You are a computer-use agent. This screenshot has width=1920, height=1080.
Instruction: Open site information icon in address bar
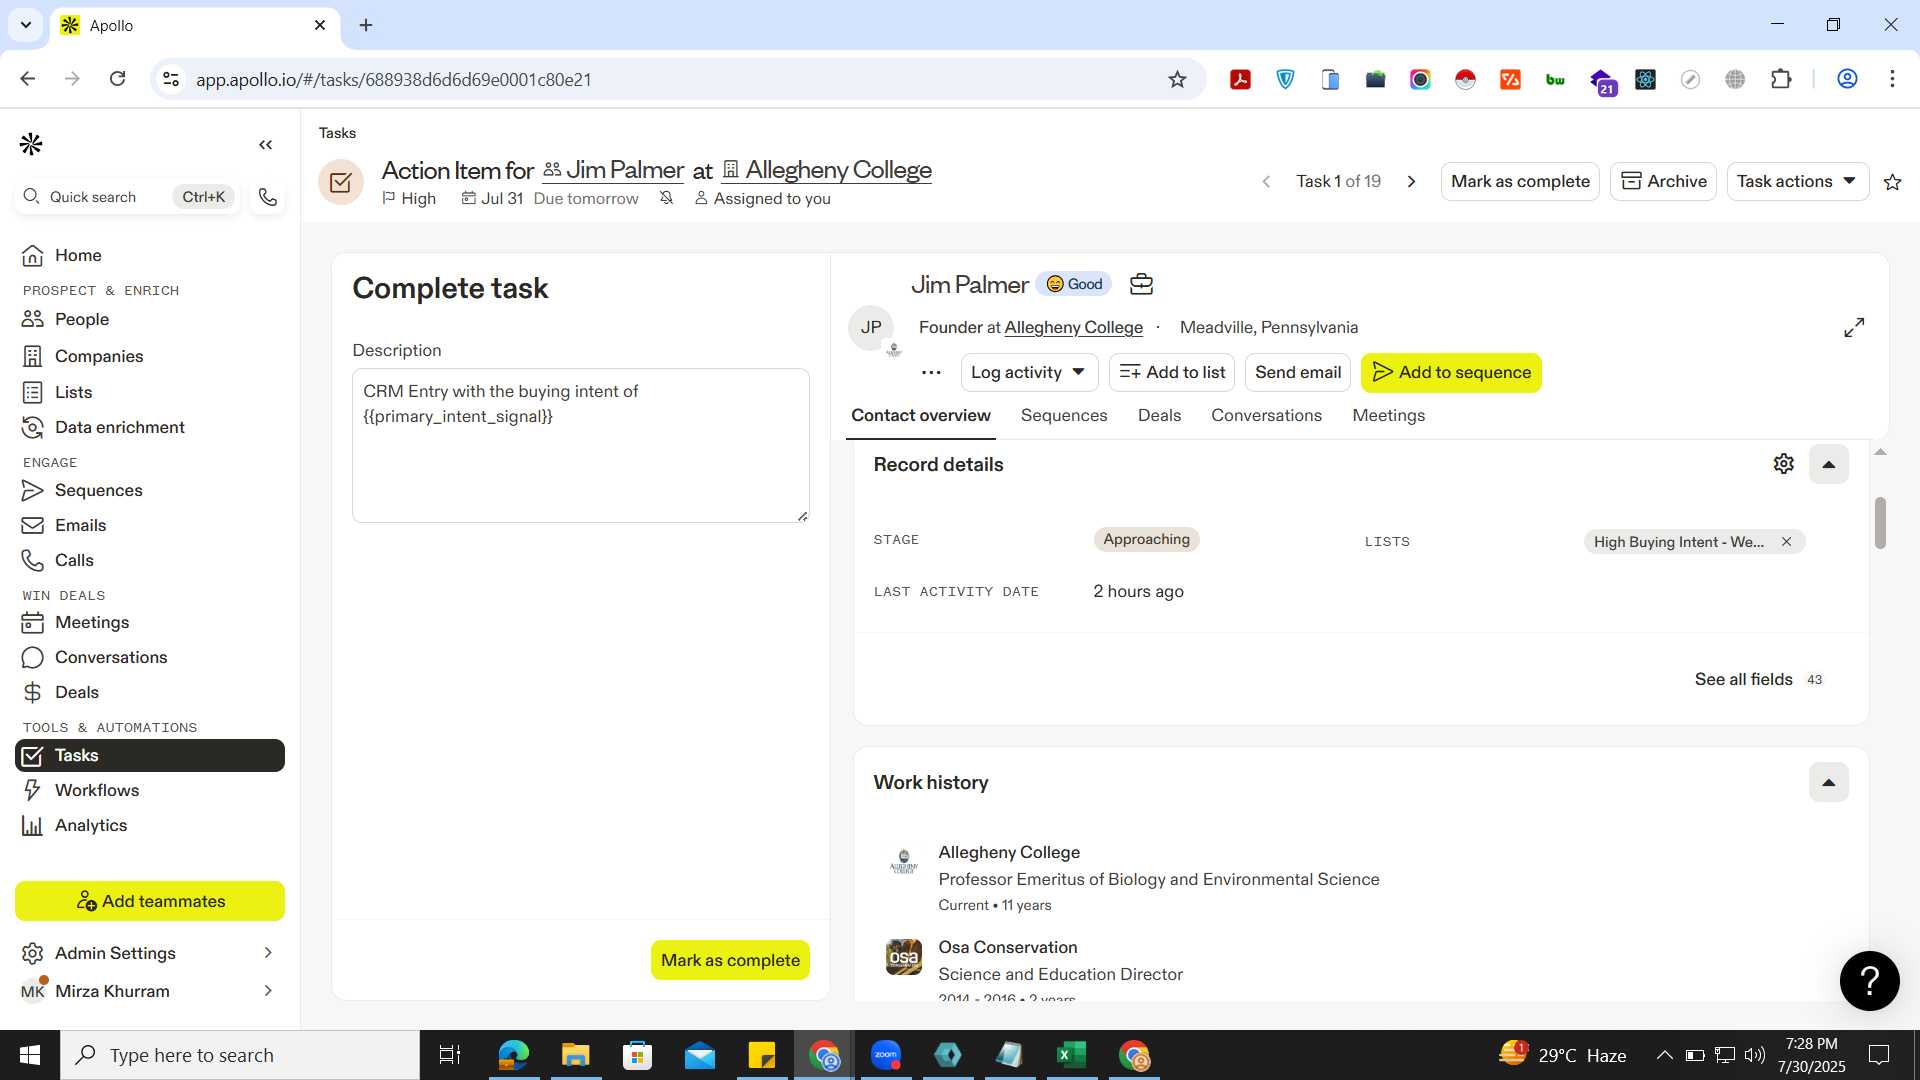click(171, 79)
